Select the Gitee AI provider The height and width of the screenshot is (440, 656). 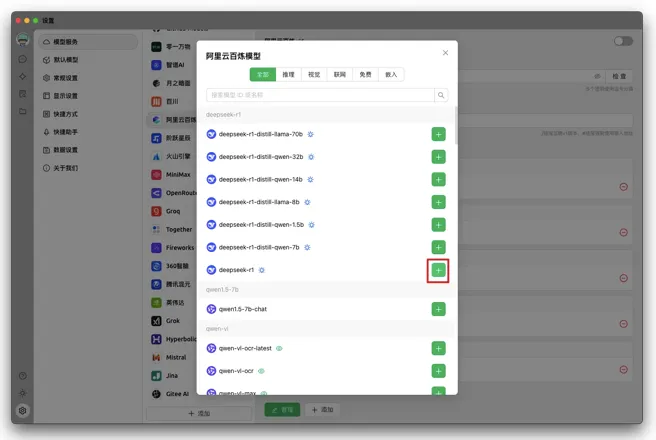click(172, 394)
